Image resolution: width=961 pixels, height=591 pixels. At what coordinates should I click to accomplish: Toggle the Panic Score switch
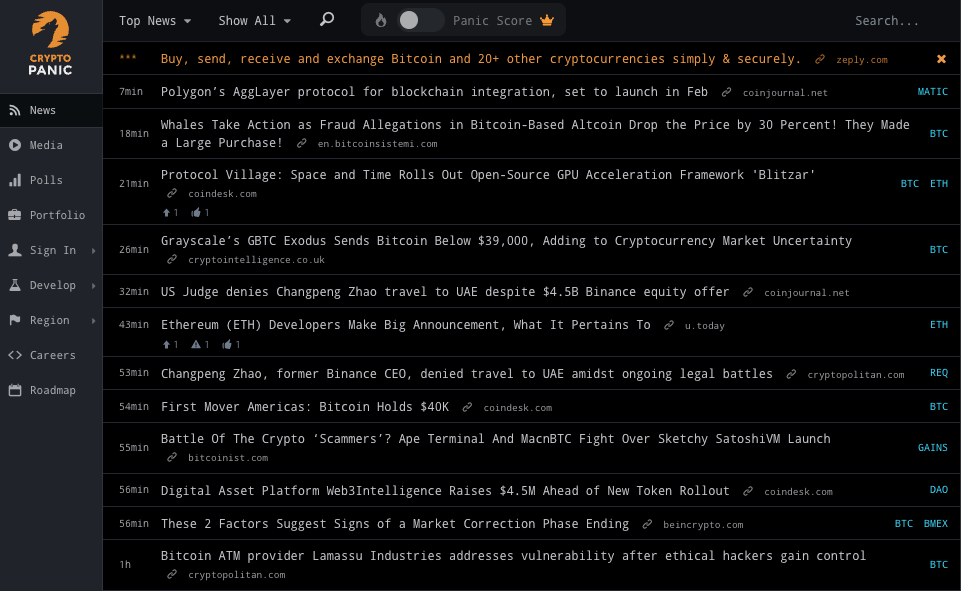(420, 21)
